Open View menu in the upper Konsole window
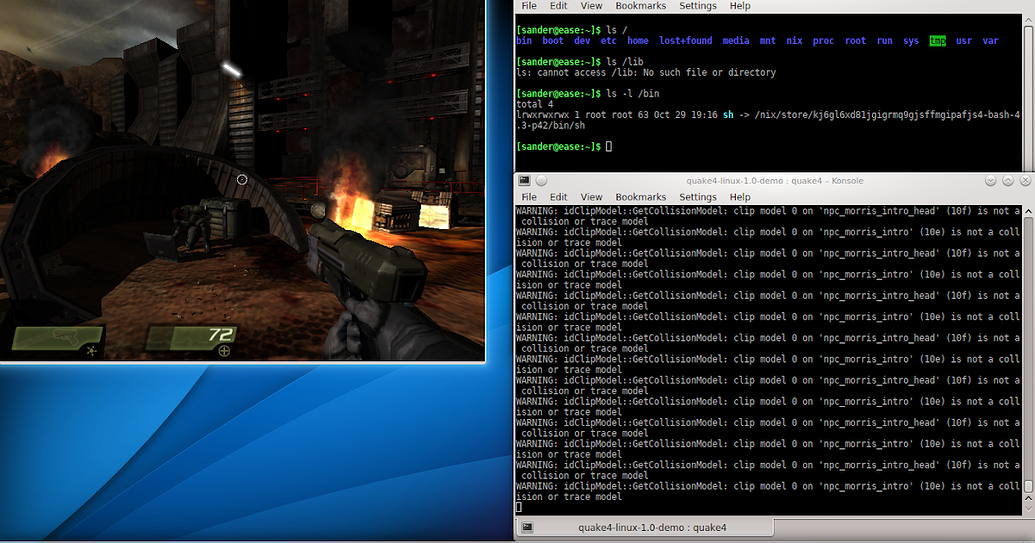The width and height of the screenshot is (1035, 543). click(x=591, y=6)
